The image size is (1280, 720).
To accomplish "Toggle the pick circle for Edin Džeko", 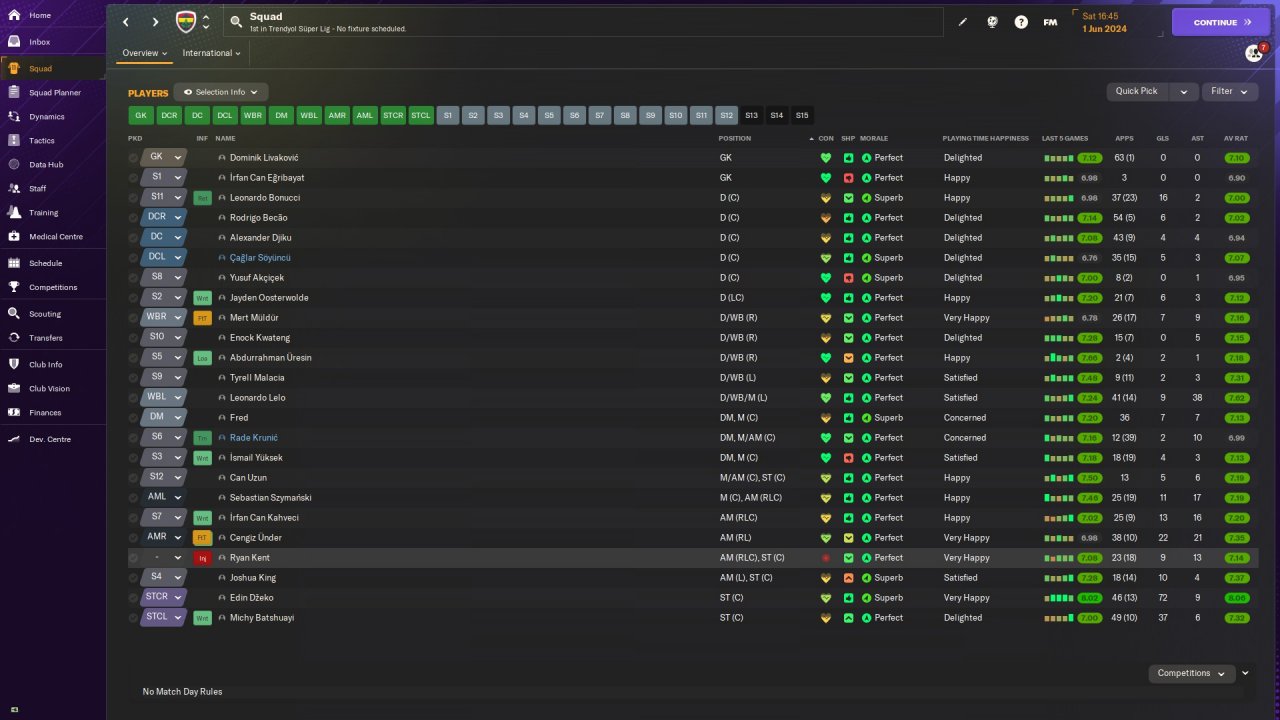I will [133, 598].
